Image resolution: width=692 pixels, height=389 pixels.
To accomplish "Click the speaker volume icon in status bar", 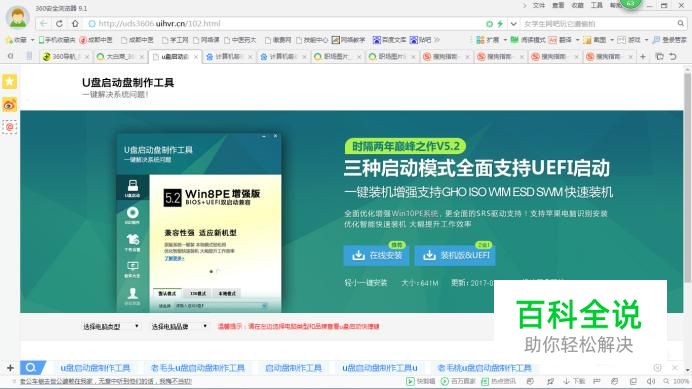I will 651,381.
